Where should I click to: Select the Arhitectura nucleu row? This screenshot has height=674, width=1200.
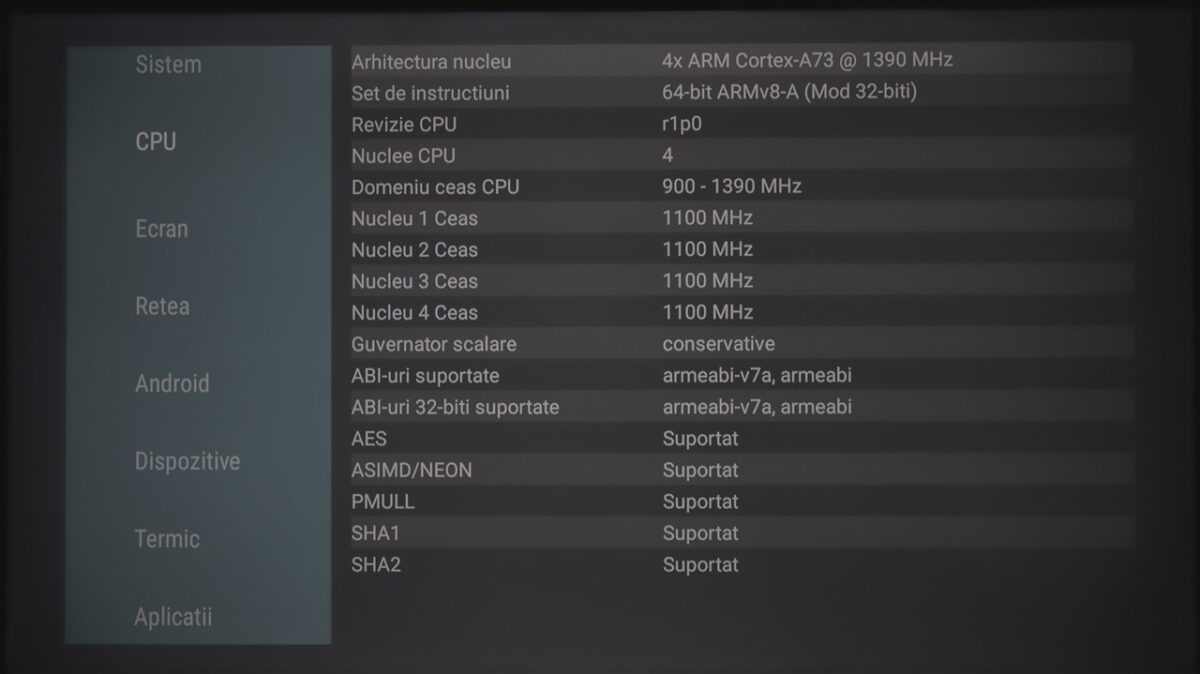click(x=740, y=61)
